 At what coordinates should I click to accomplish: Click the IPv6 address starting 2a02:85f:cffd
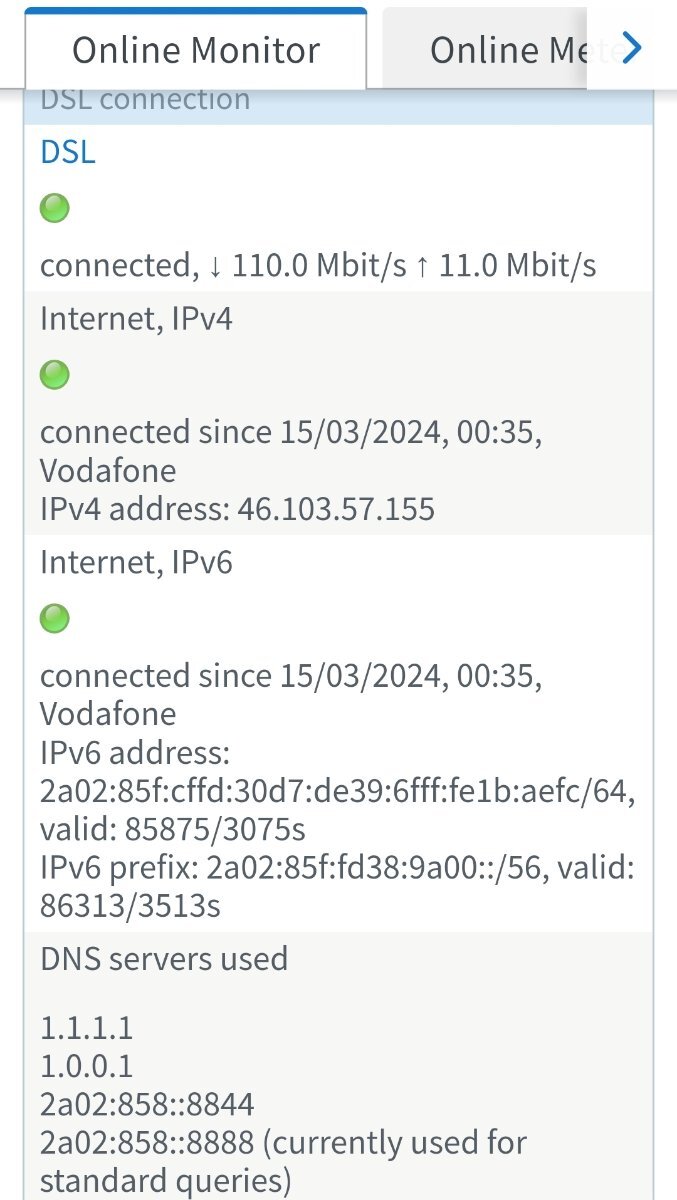pos(337,792)
